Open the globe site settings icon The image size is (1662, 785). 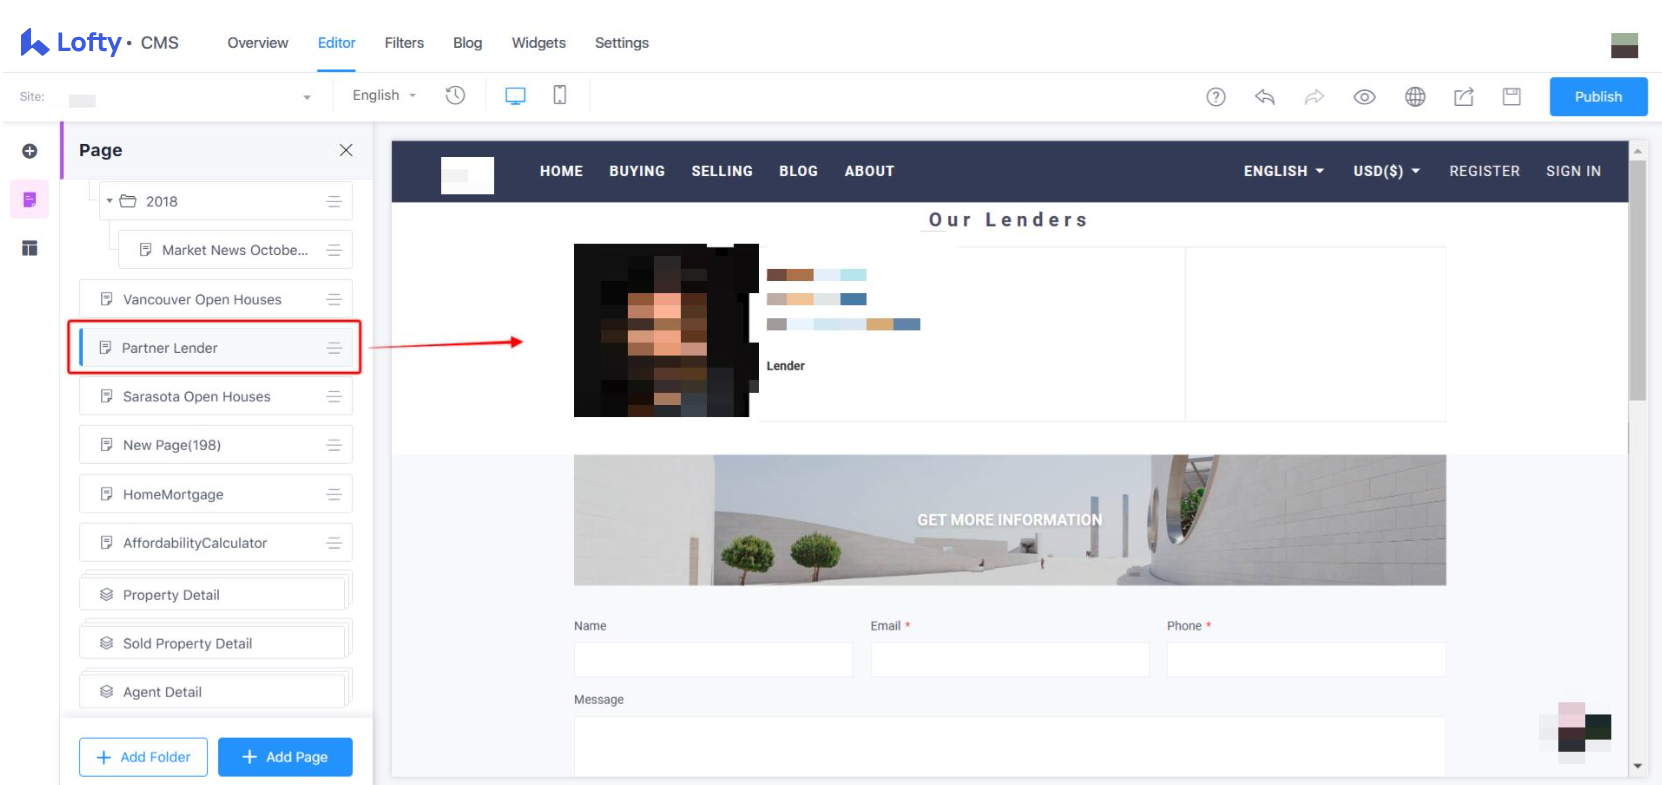[1415, 97]
